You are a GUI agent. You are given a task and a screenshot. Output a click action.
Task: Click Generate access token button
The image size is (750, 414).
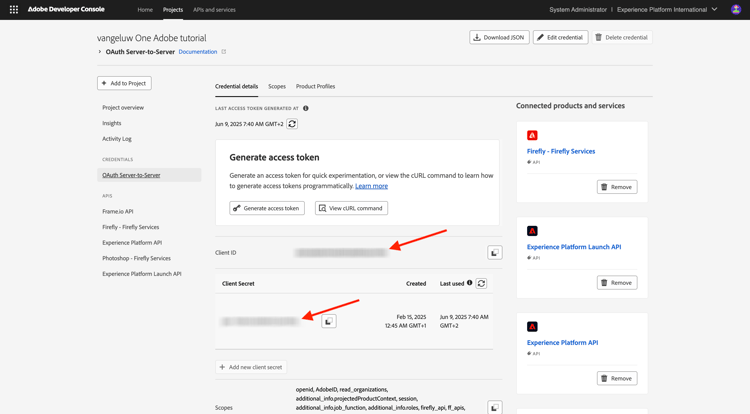(267, 208)
